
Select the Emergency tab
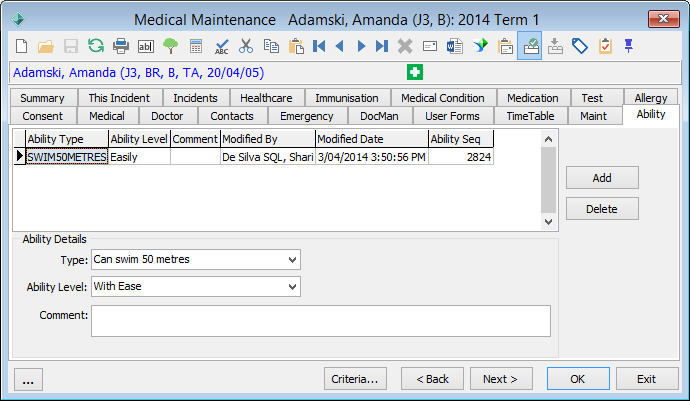pyautogui.click(x=307, y=116)
